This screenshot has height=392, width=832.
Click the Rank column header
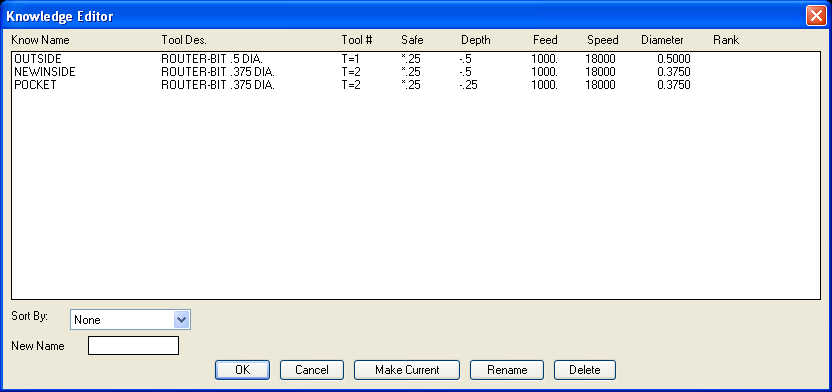(726, 40)
